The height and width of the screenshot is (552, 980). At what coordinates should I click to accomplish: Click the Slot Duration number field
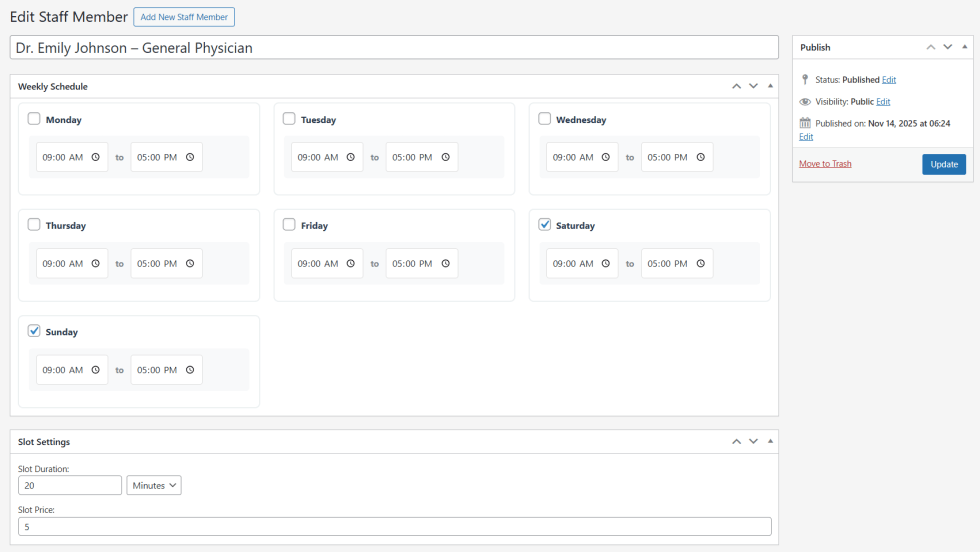[x=70, y=485]
